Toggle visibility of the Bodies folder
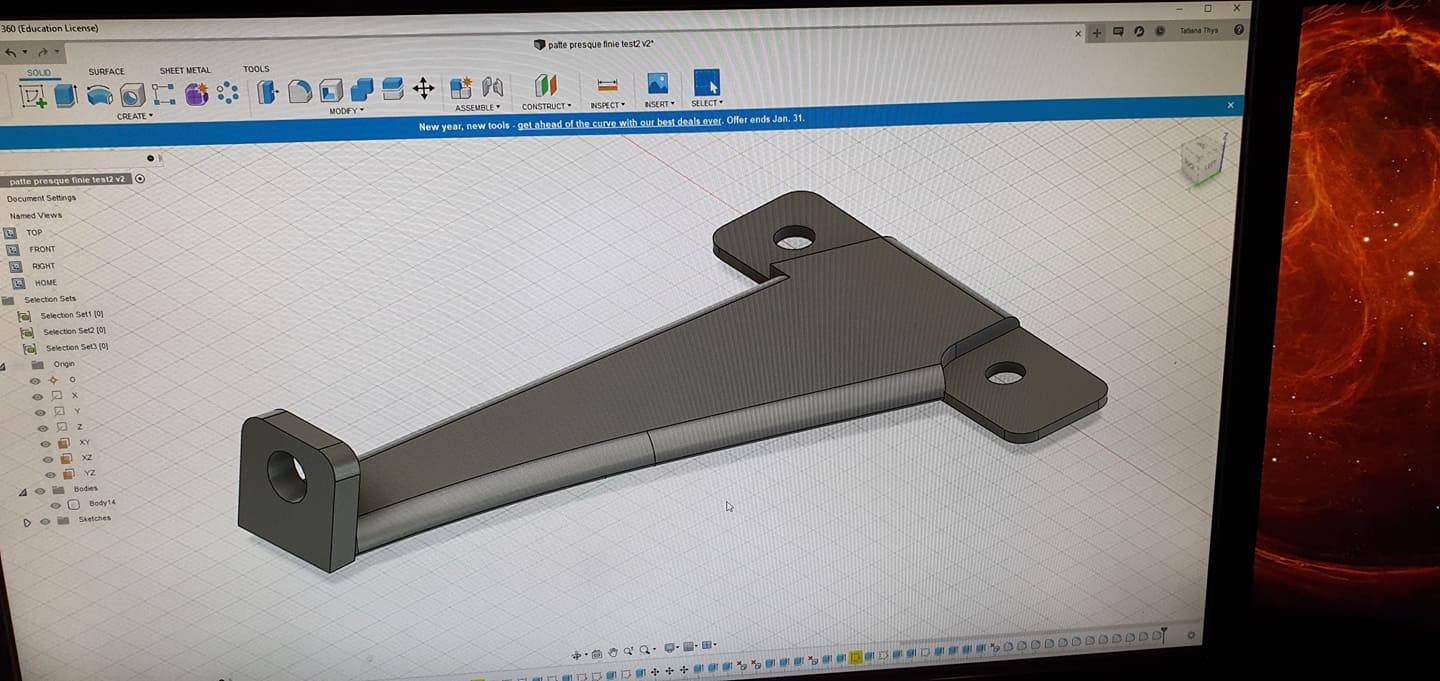This screenshot has width=1440, height=681. coord(40,491)
